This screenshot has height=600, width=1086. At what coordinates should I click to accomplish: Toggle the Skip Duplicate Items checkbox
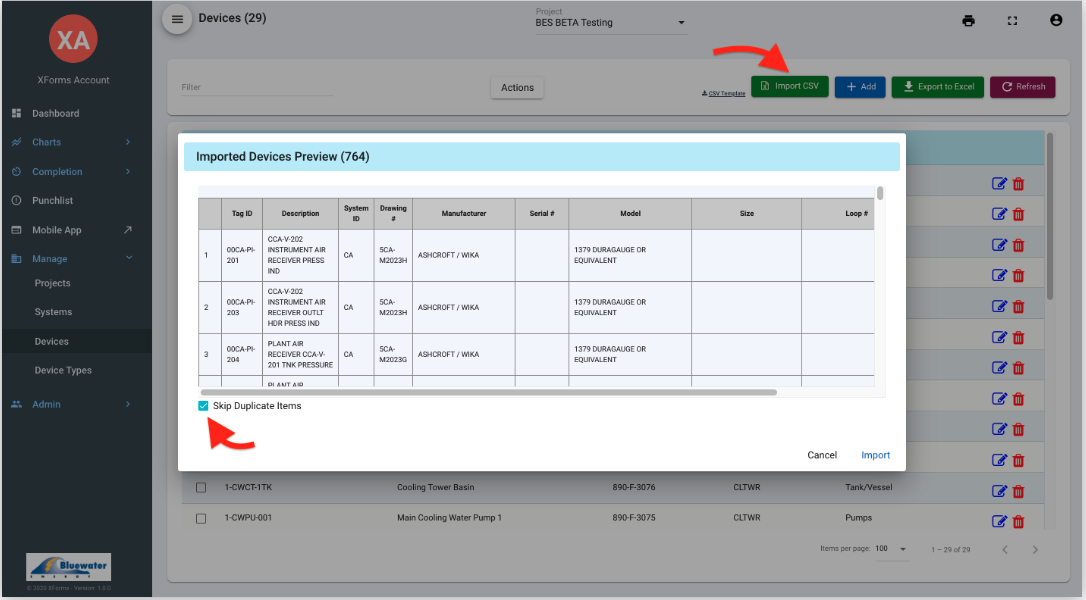[x=197, y=406]
